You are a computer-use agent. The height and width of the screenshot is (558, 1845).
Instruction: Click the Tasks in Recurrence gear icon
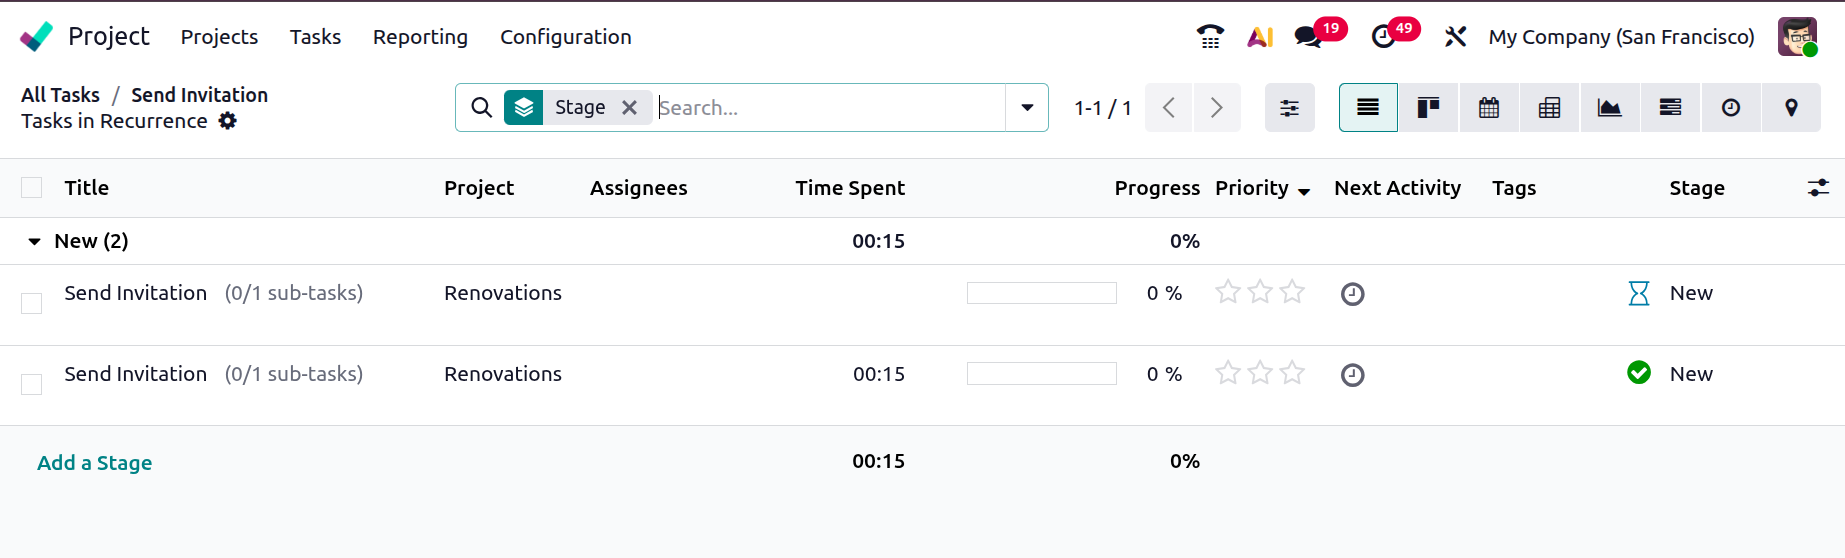[228, 121]
